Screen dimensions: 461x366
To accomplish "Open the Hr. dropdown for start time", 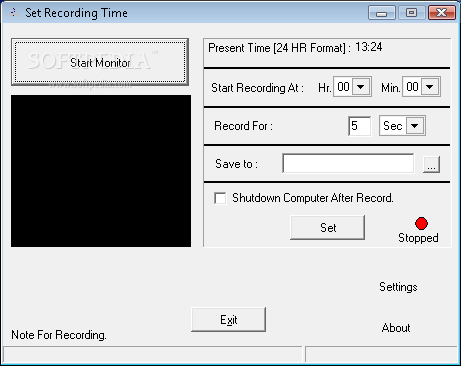I will pos(361,87).
